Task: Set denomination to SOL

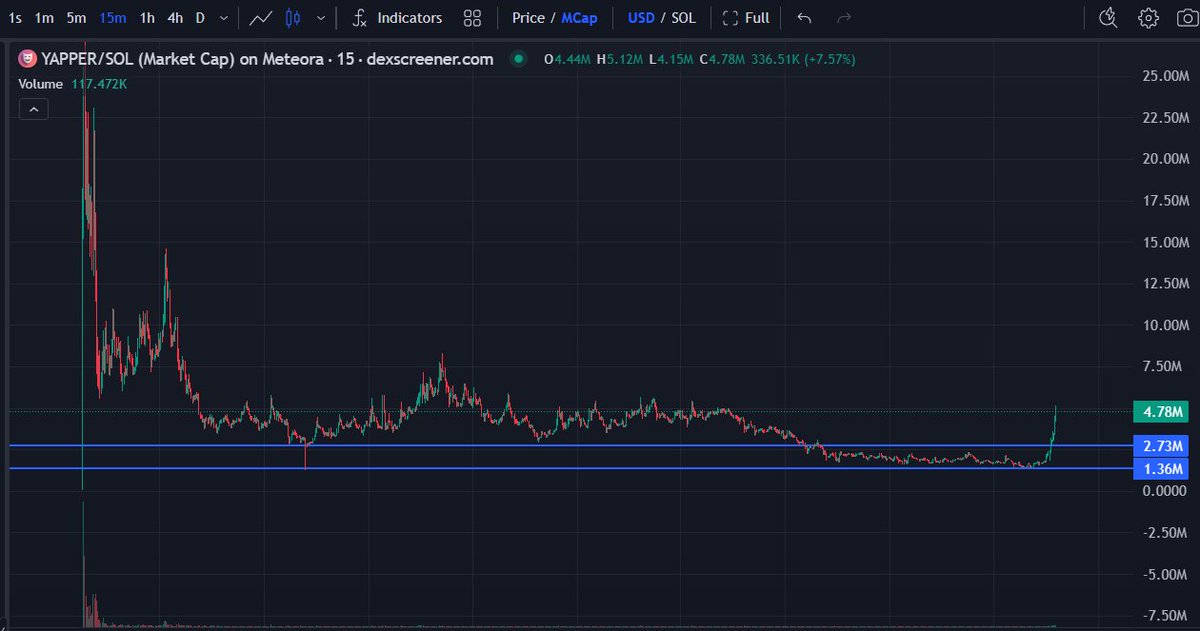Action: pyautogui.click(x=683, y=18)
